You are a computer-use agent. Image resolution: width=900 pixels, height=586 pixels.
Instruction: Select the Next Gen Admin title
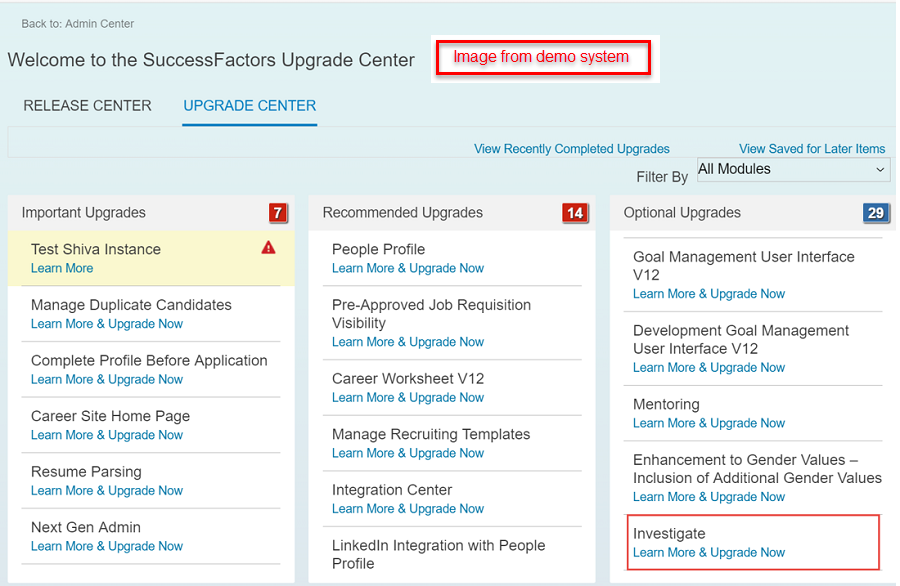86,527
